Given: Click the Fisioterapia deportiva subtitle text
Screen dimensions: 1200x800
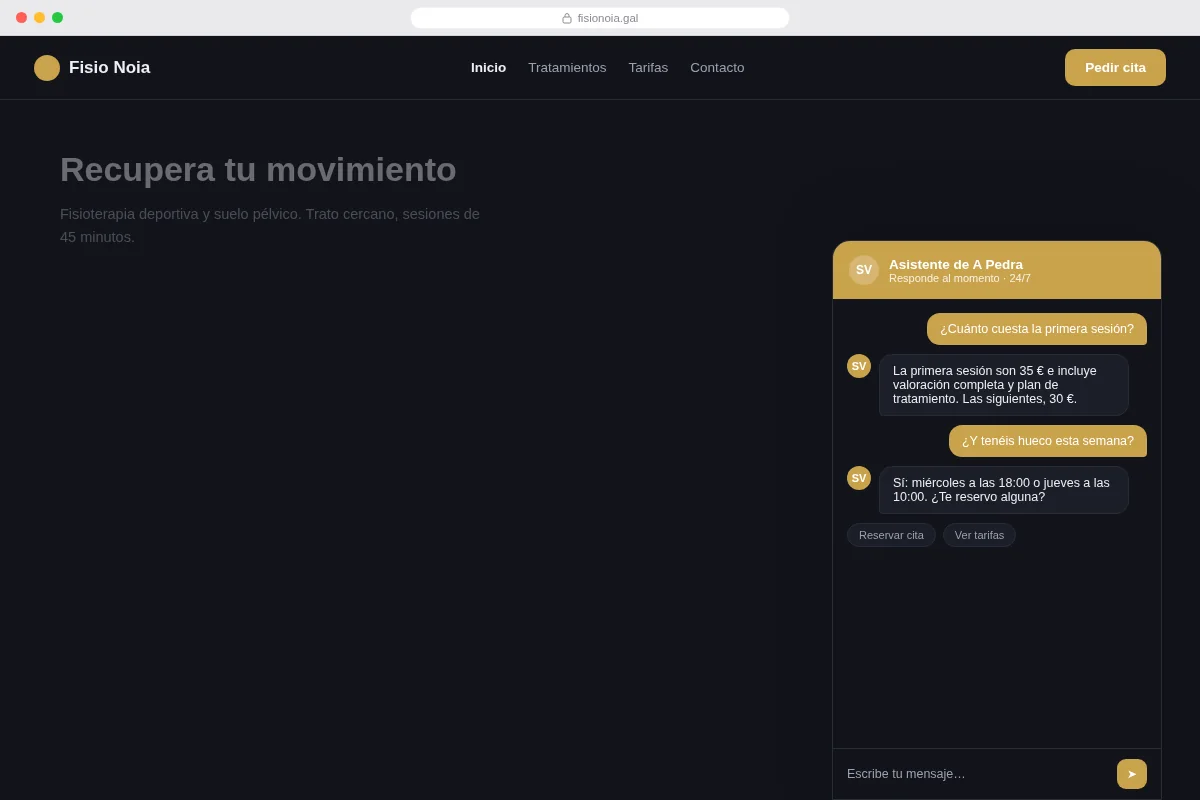Looking at the screenshot, I should tap(270, 225).
